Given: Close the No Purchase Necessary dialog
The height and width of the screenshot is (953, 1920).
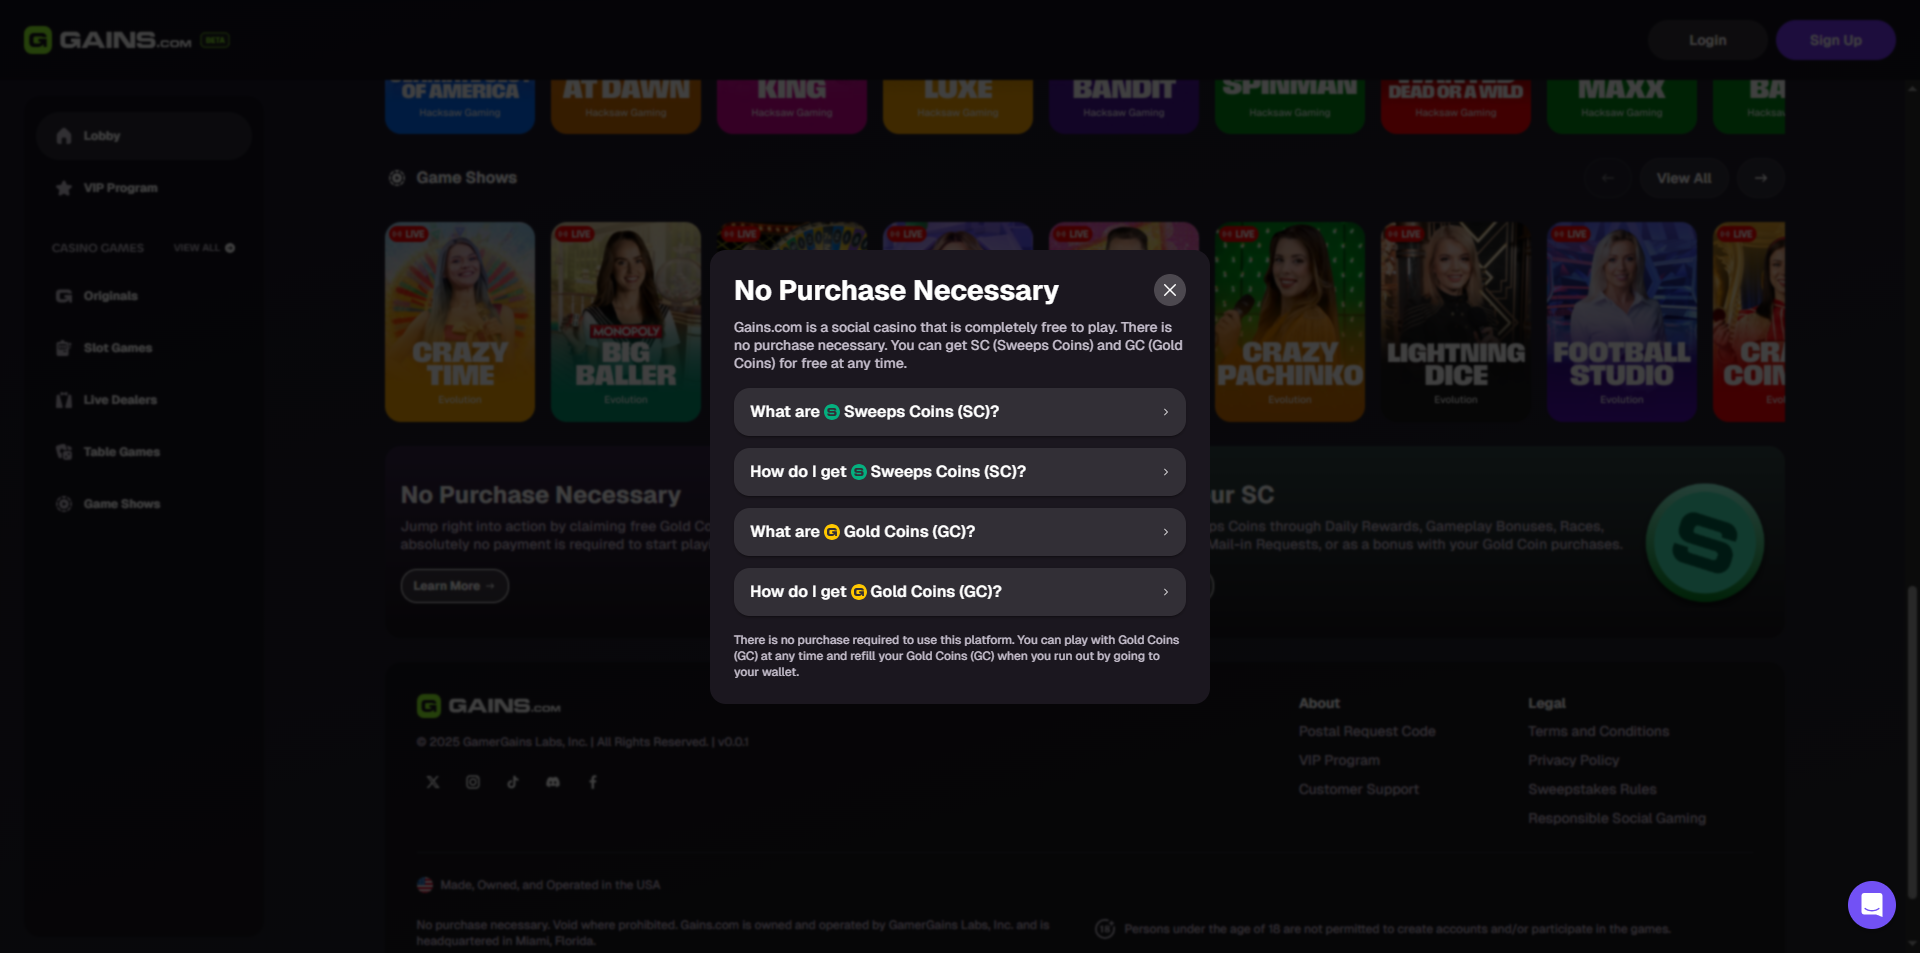Looking at the screenshot, I should (1169, 290).
